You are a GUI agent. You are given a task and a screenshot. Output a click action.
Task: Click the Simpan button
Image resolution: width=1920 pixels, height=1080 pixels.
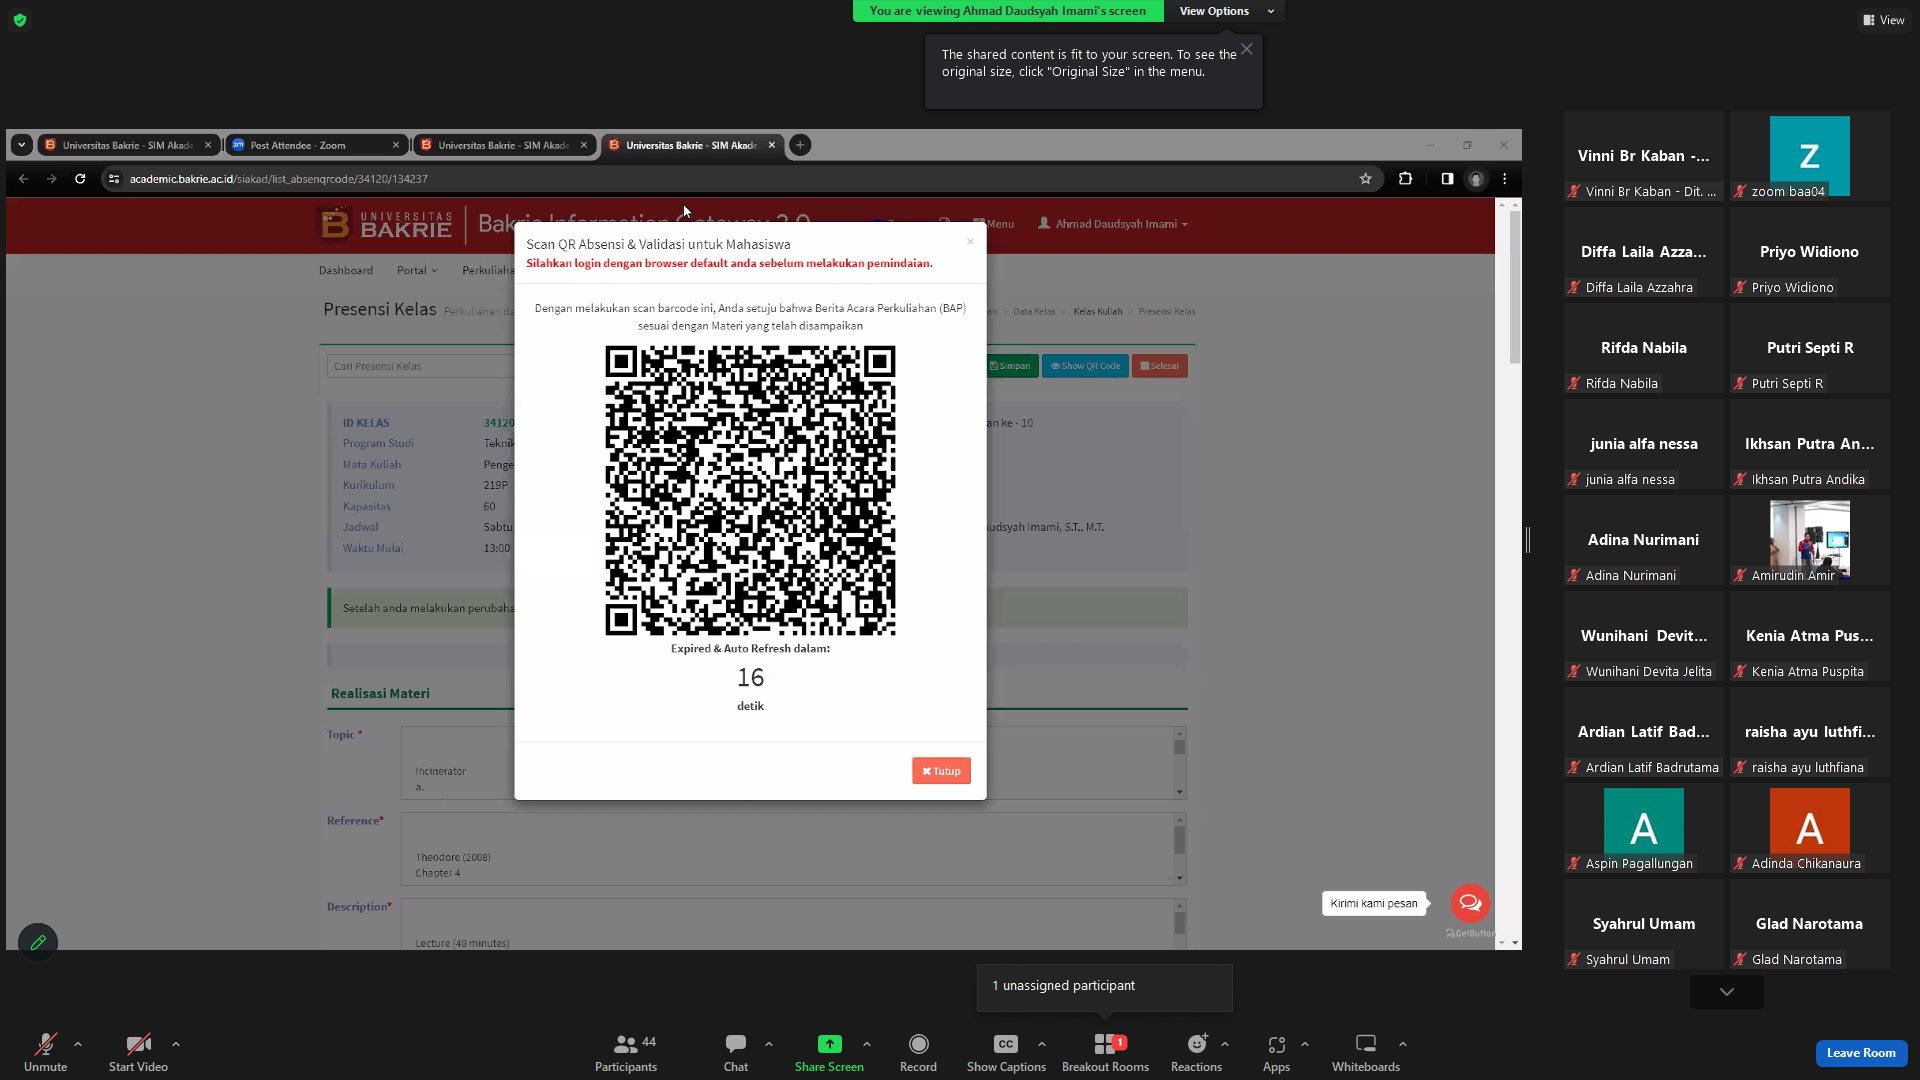(1010, 366)
